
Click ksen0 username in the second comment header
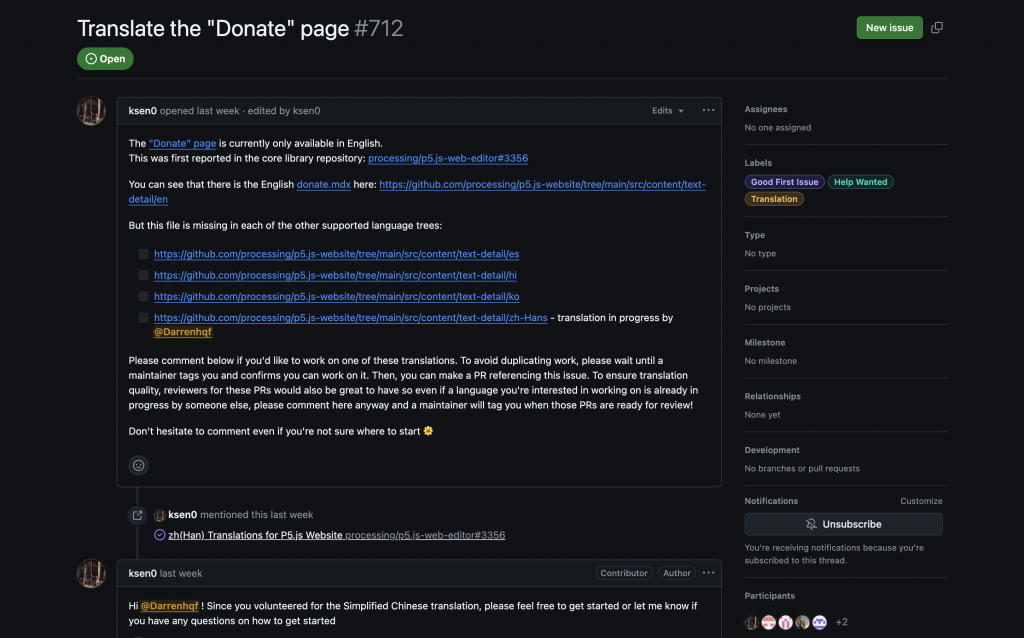pos(142,573)
